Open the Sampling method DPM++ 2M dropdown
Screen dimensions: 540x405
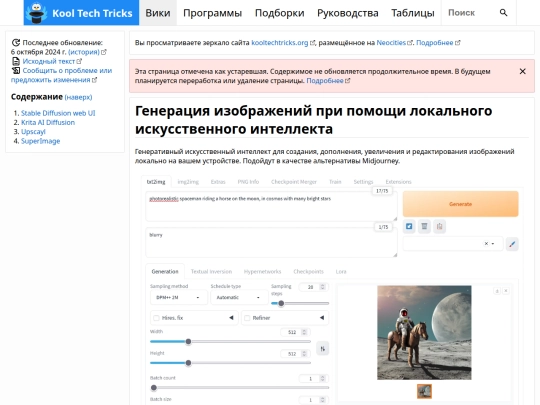click(x=178, y=297)
